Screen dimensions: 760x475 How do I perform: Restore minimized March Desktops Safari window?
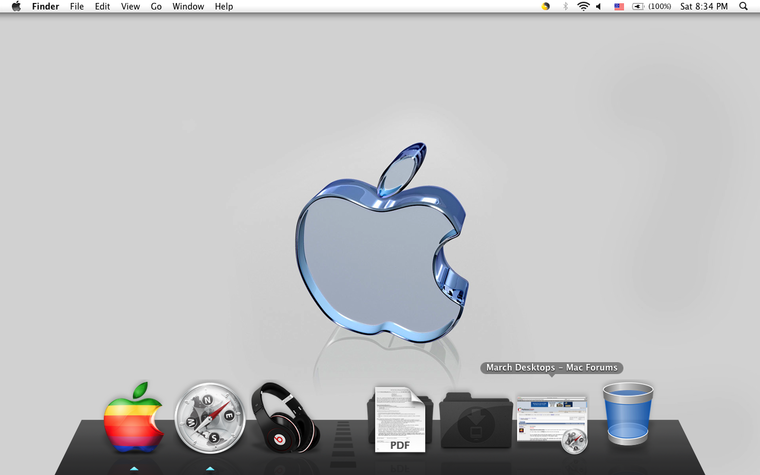click(x=552, y=425)
